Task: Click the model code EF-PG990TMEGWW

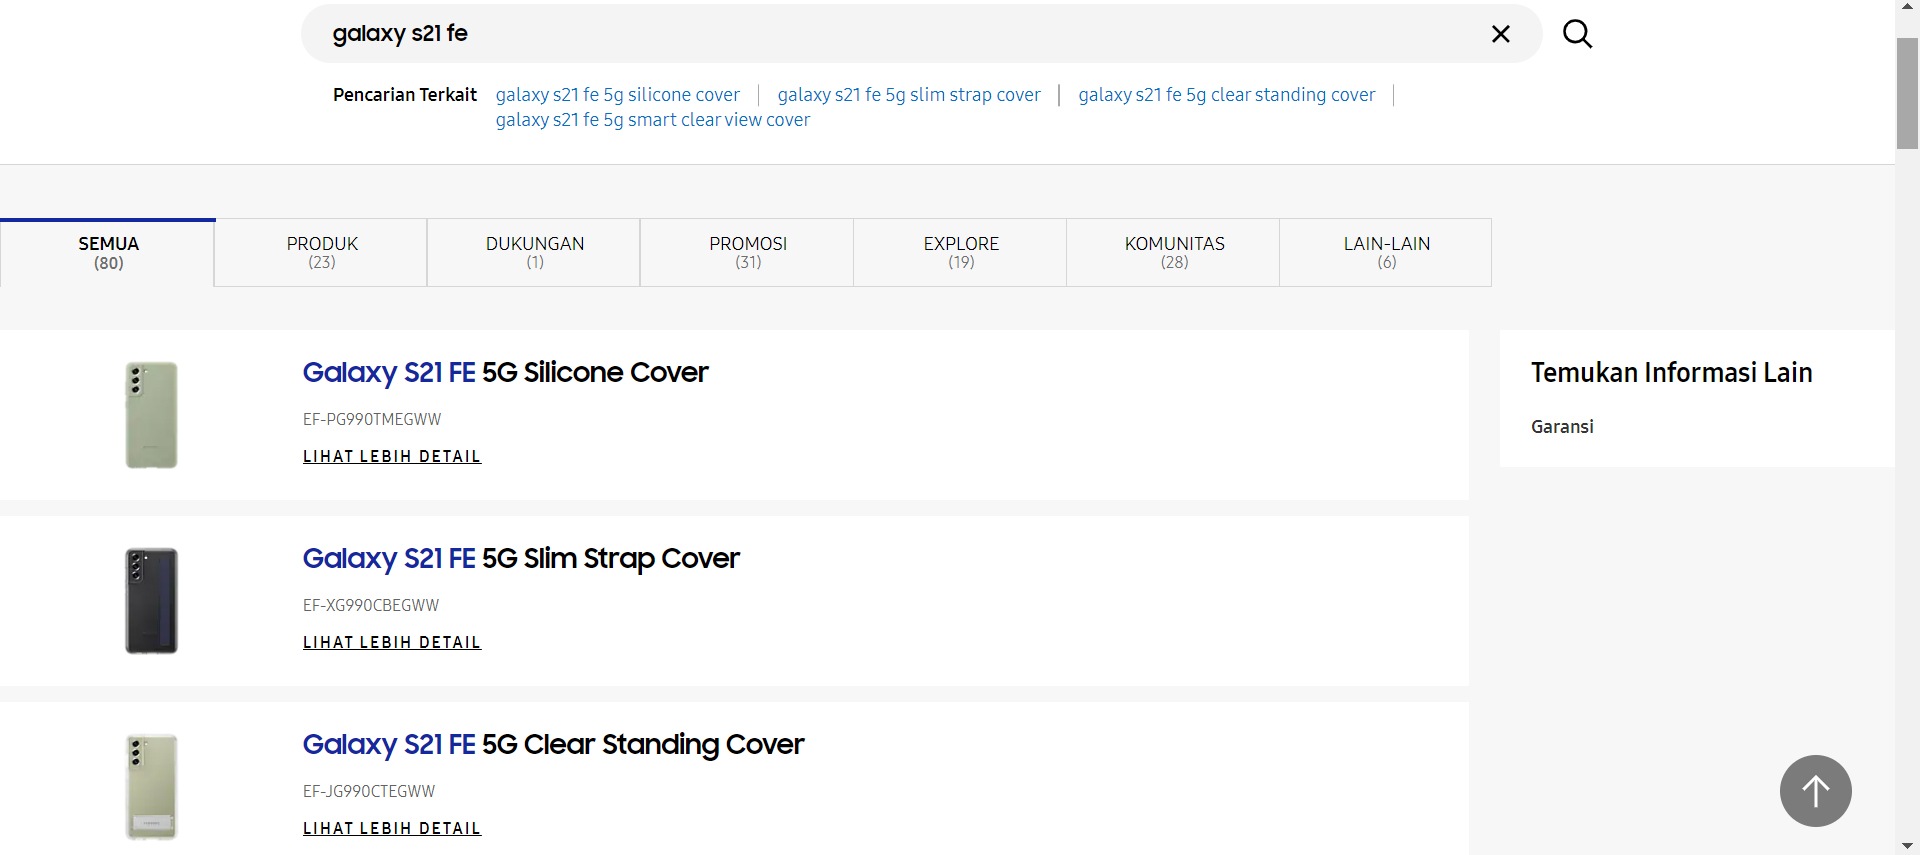Action: [372, 419]
